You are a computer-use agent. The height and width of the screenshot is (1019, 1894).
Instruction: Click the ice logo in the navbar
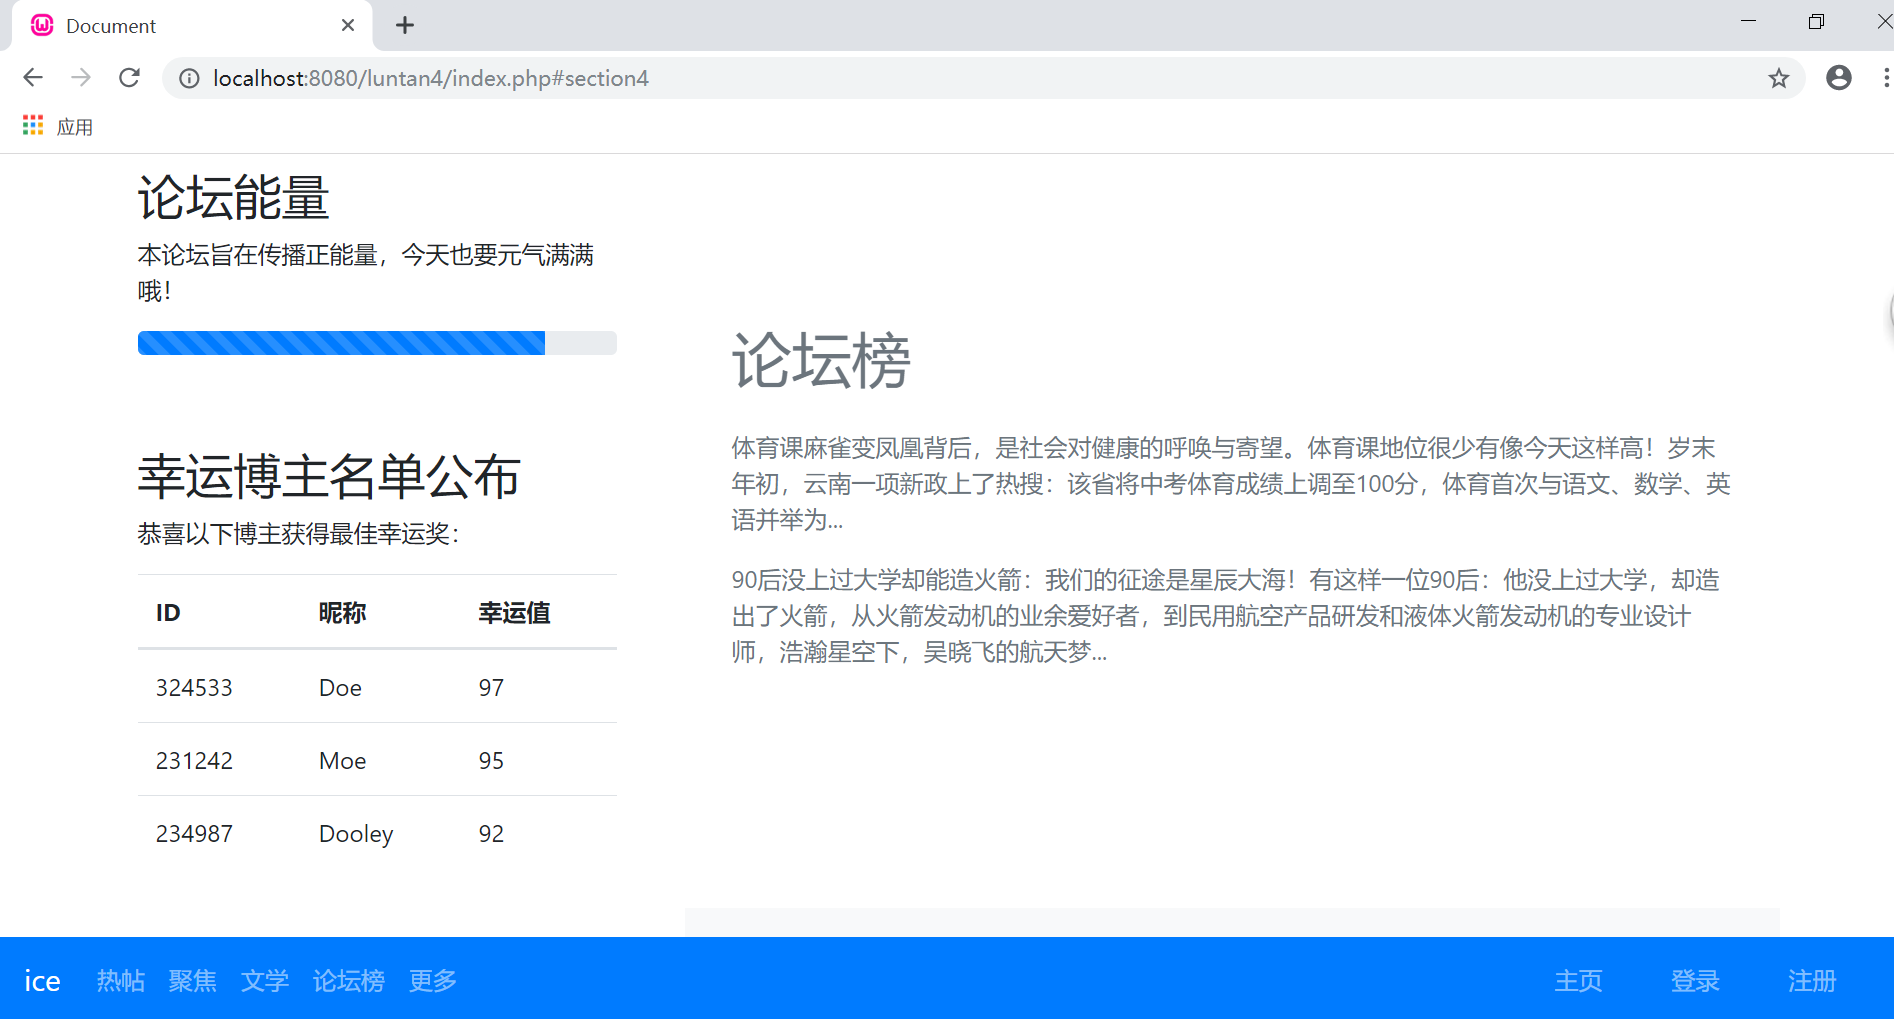[x=42, y=981]
